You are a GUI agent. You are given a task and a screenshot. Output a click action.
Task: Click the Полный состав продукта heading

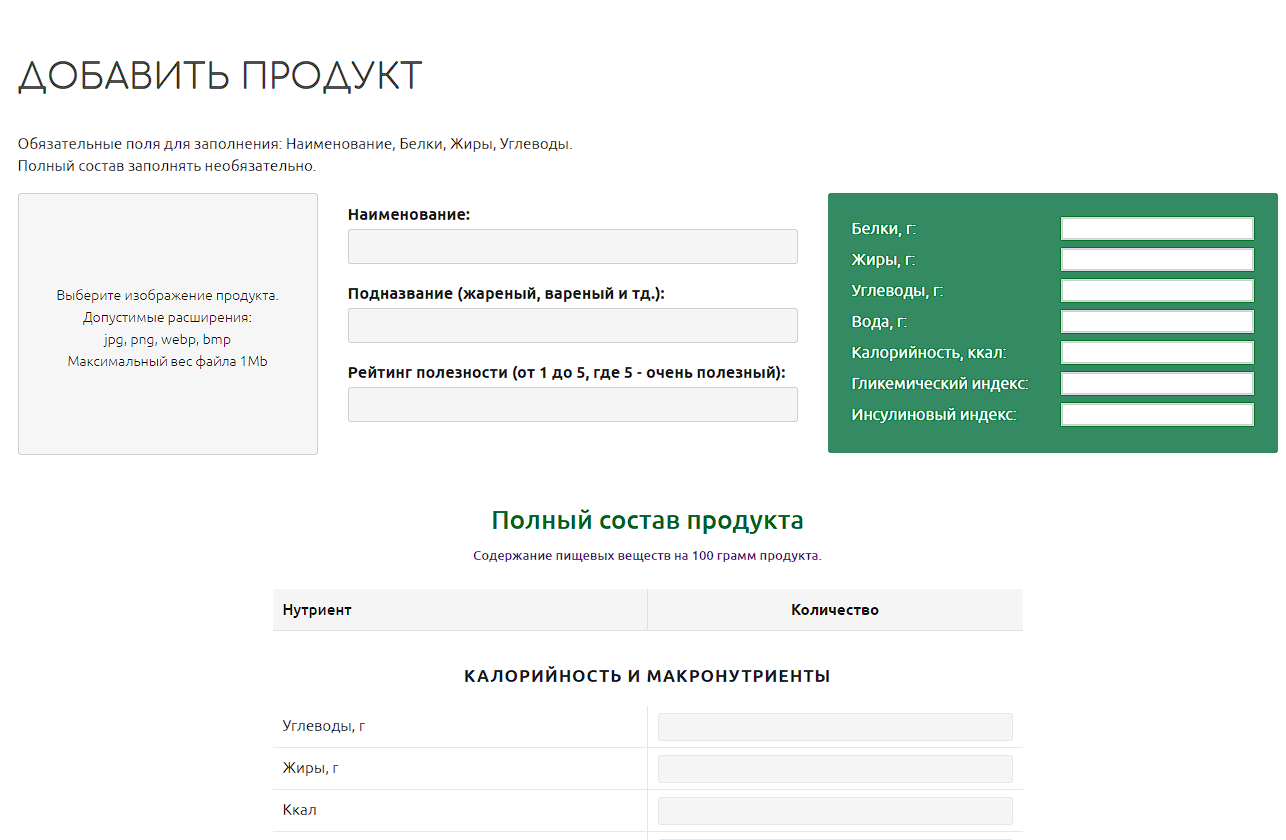coord(647,521)
